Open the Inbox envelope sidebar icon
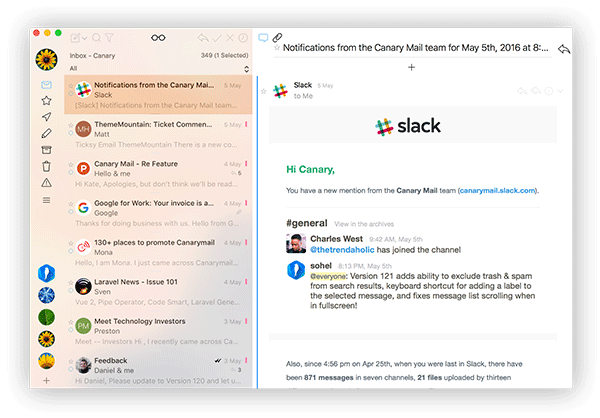This screenshot has width=600, height=418. tap(46, 85)
